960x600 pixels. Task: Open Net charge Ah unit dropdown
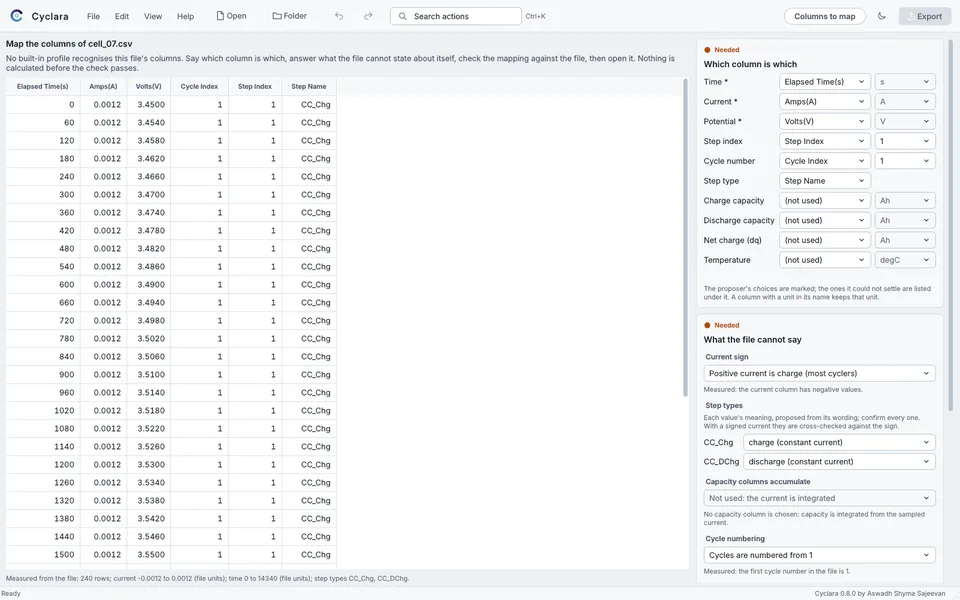coord(905,240)
